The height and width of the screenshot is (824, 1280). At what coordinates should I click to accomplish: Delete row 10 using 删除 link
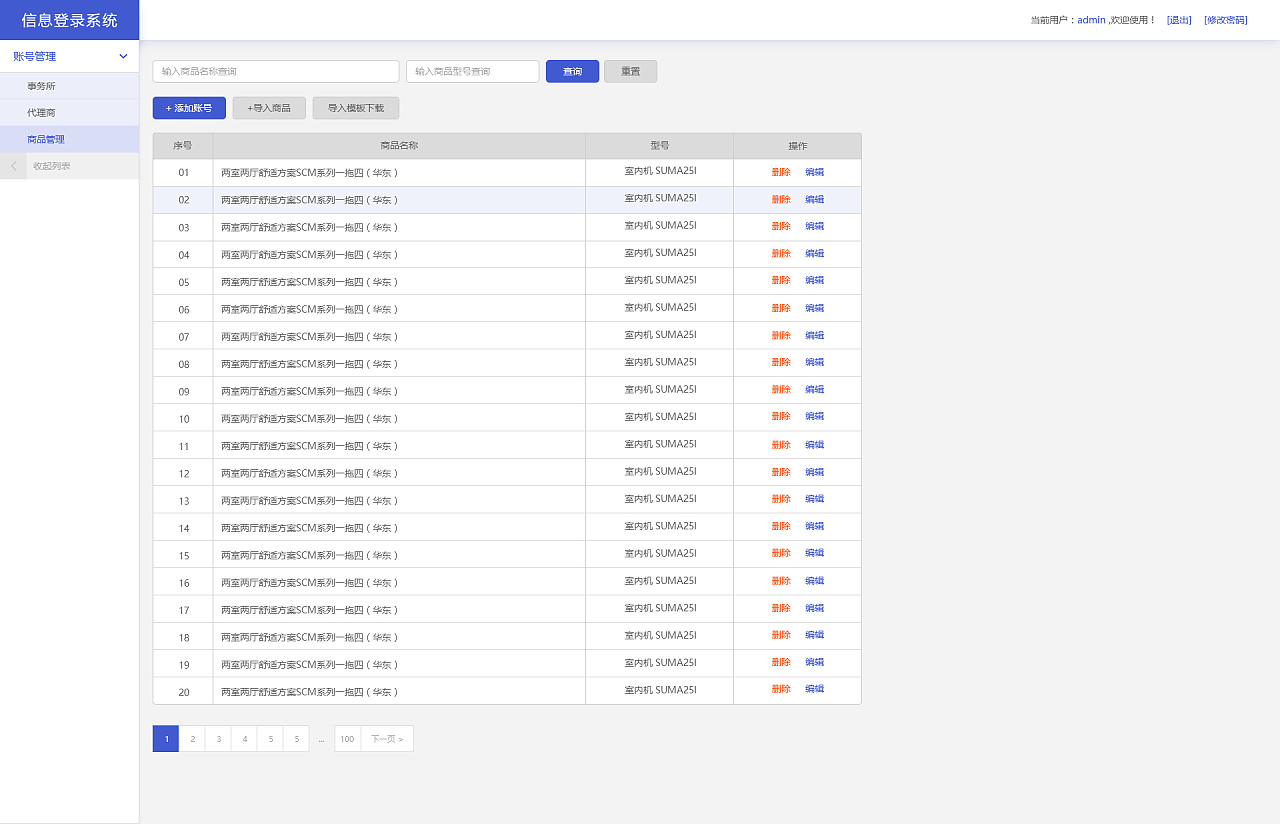780,417
